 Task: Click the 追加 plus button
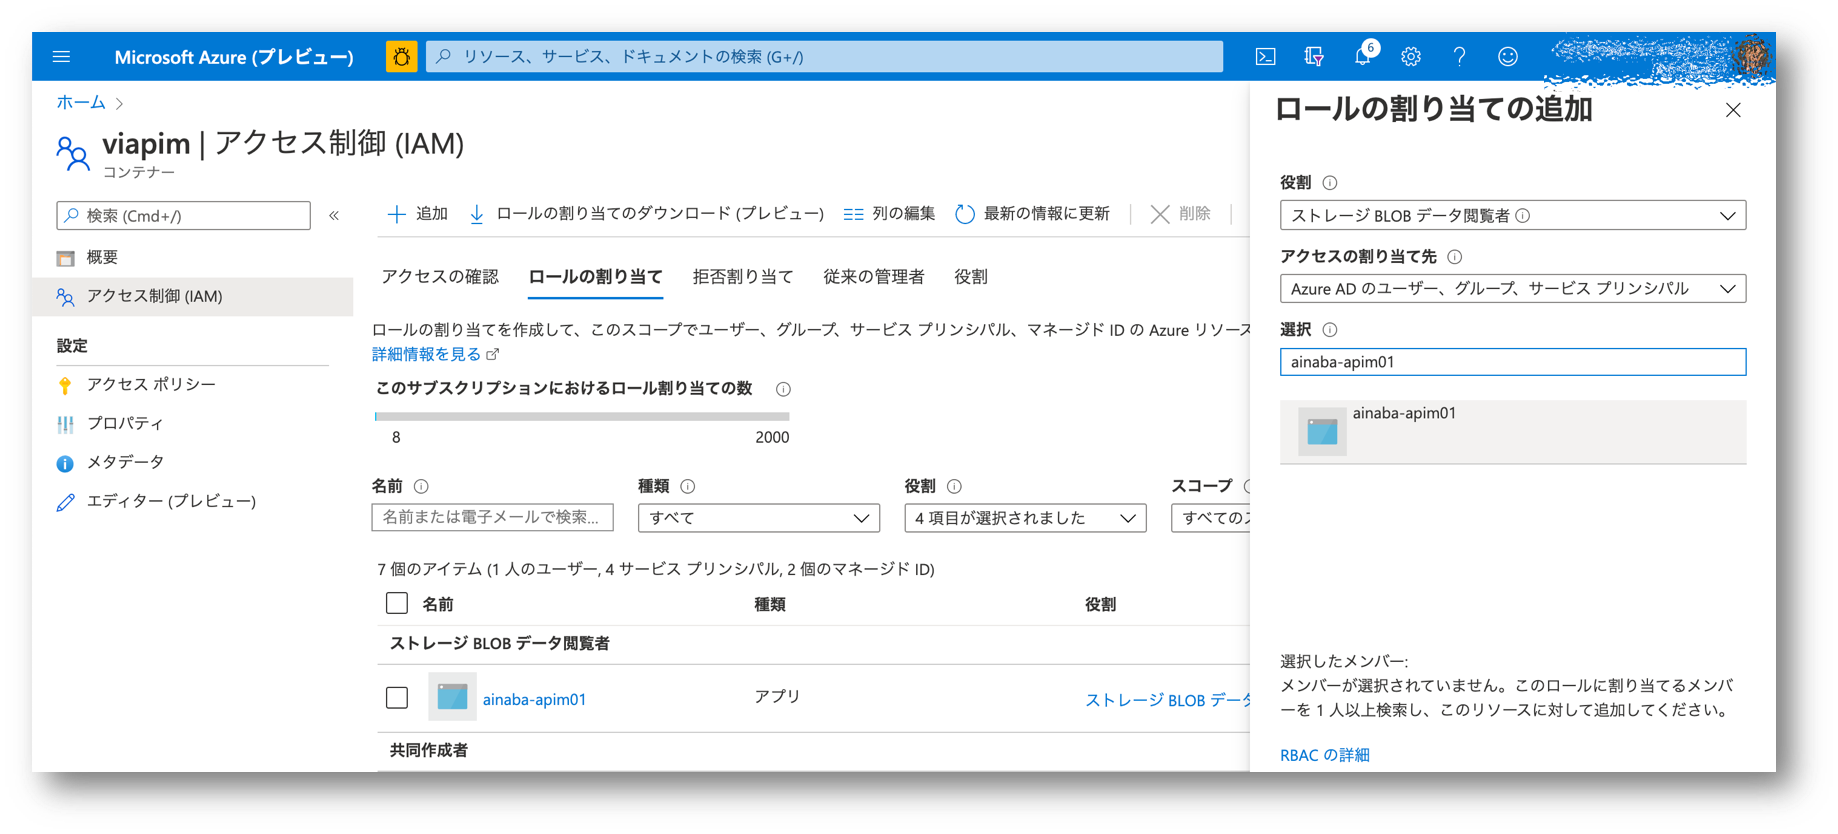click(417, 214)
